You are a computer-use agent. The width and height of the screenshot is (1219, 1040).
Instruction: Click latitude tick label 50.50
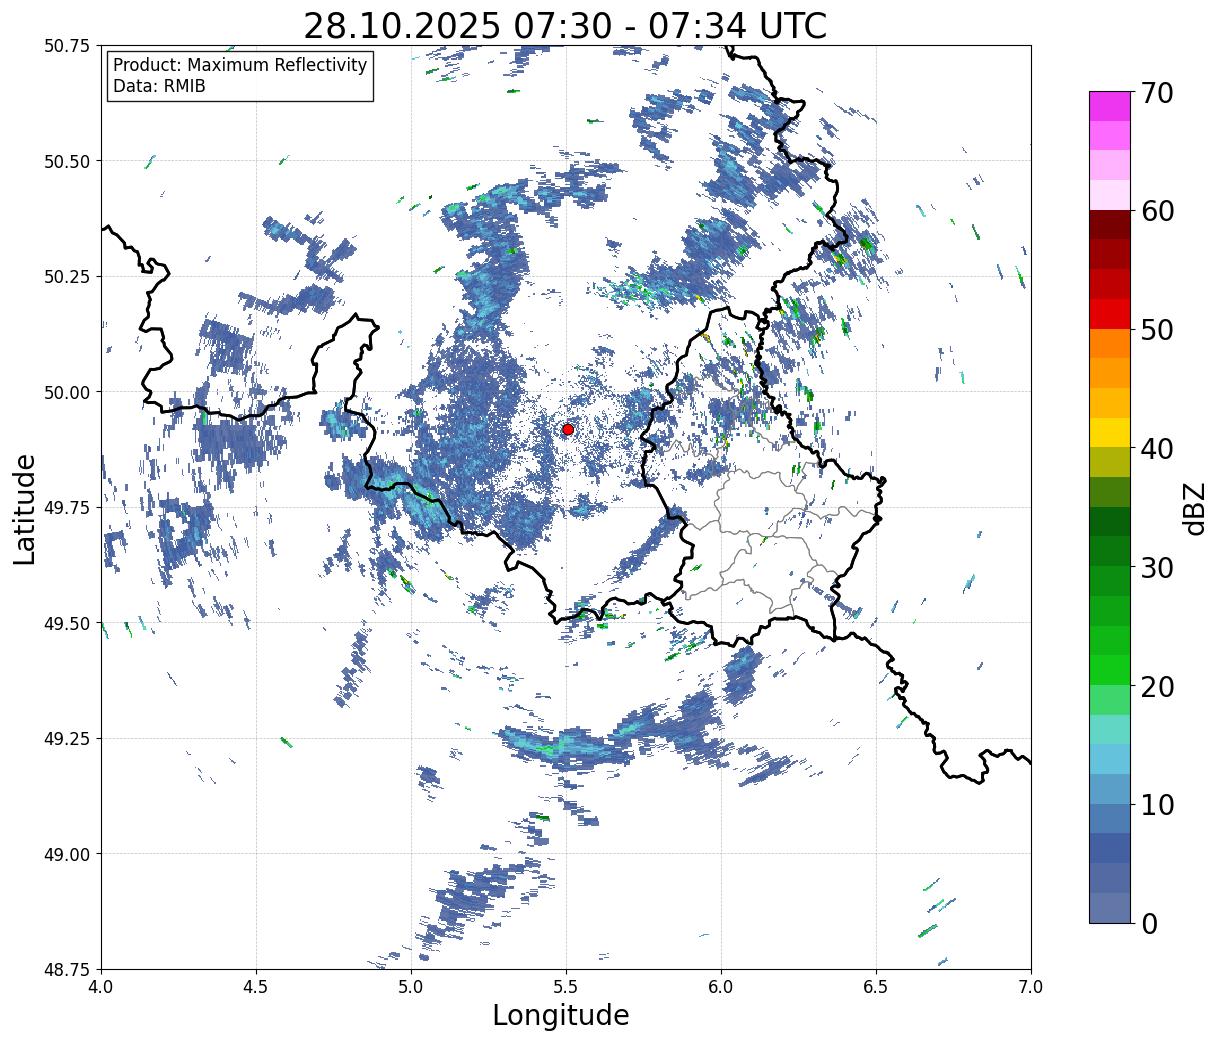[67, 161]
